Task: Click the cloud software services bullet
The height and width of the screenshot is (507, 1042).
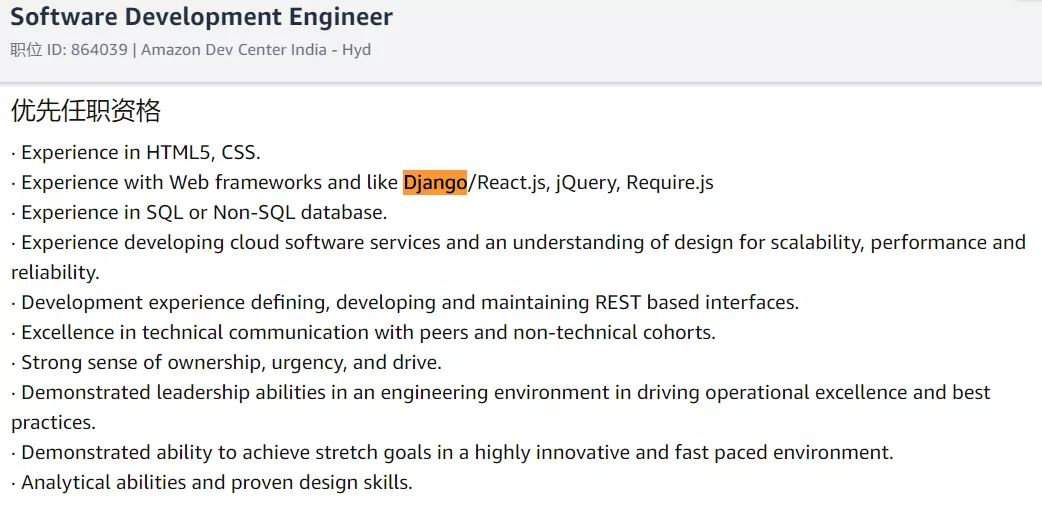Action: pos(518,257)
